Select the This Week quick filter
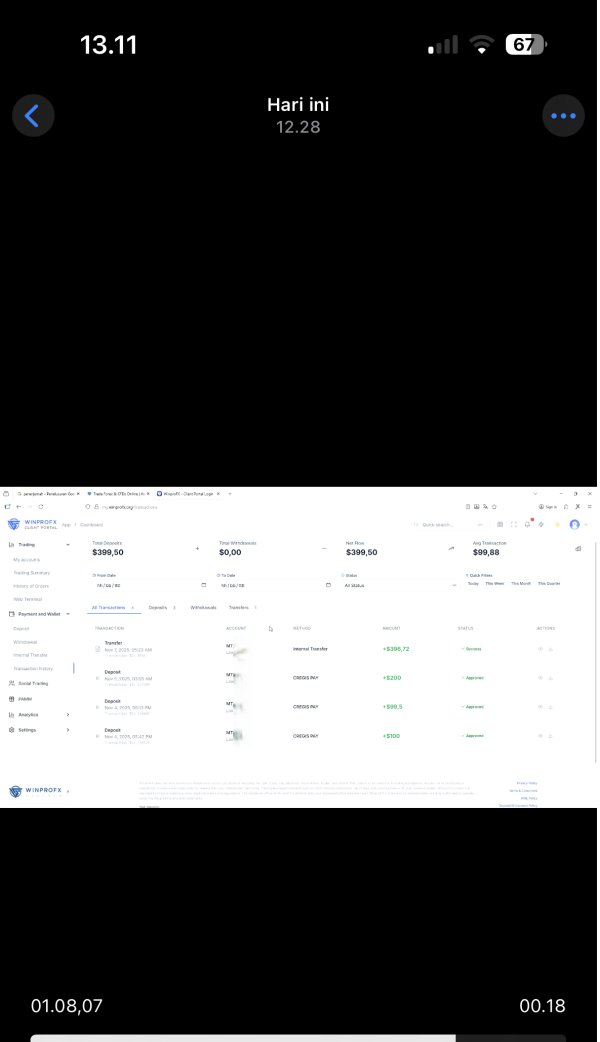Viewport: 600px width, 1042px height. pos(495,583)
